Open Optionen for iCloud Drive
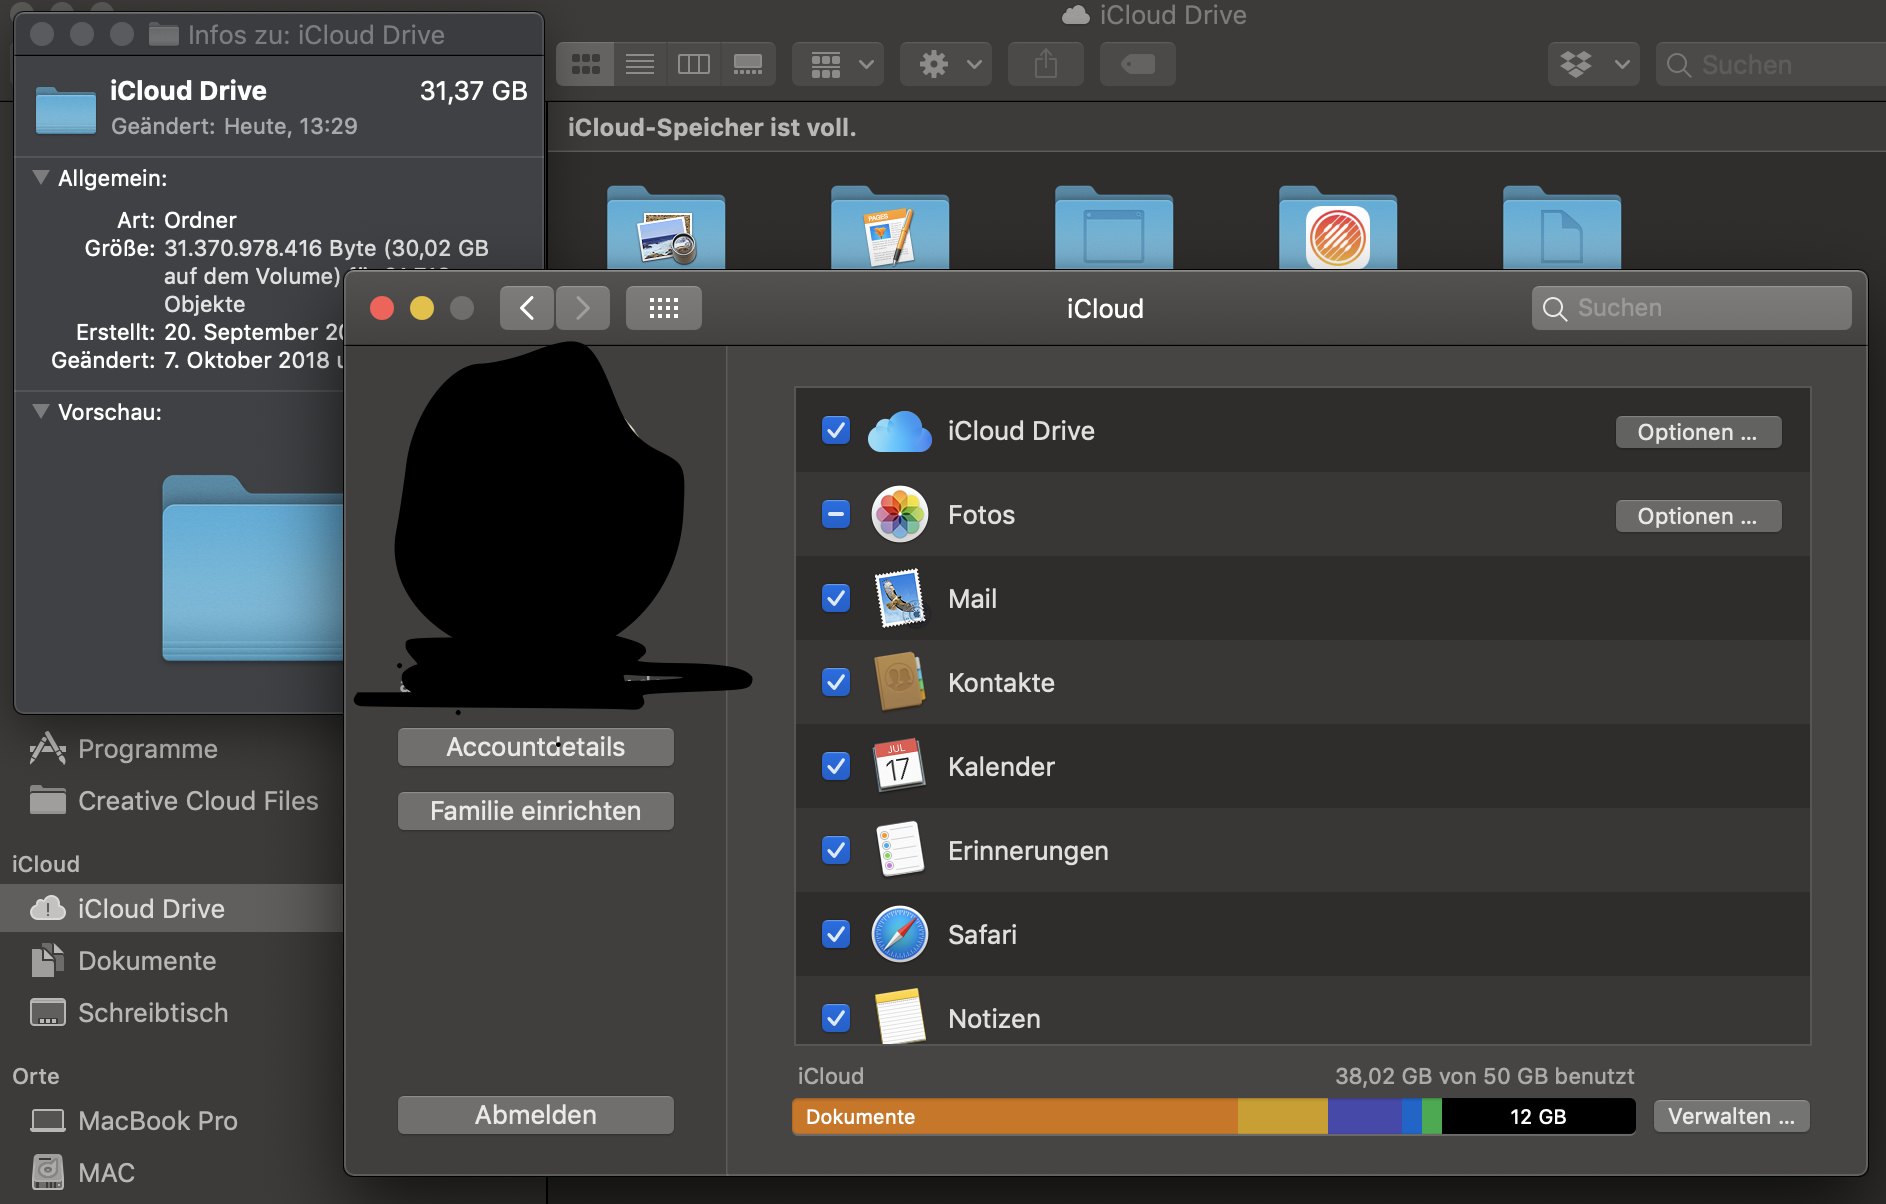 point(1698,432)
